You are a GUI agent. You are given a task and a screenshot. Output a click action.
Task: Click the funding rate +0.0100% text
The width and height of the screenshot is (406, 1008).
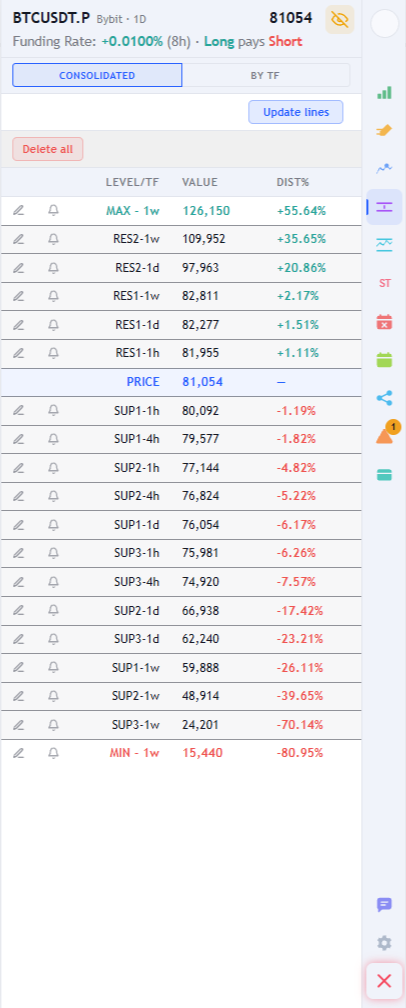tap(132, 42)
